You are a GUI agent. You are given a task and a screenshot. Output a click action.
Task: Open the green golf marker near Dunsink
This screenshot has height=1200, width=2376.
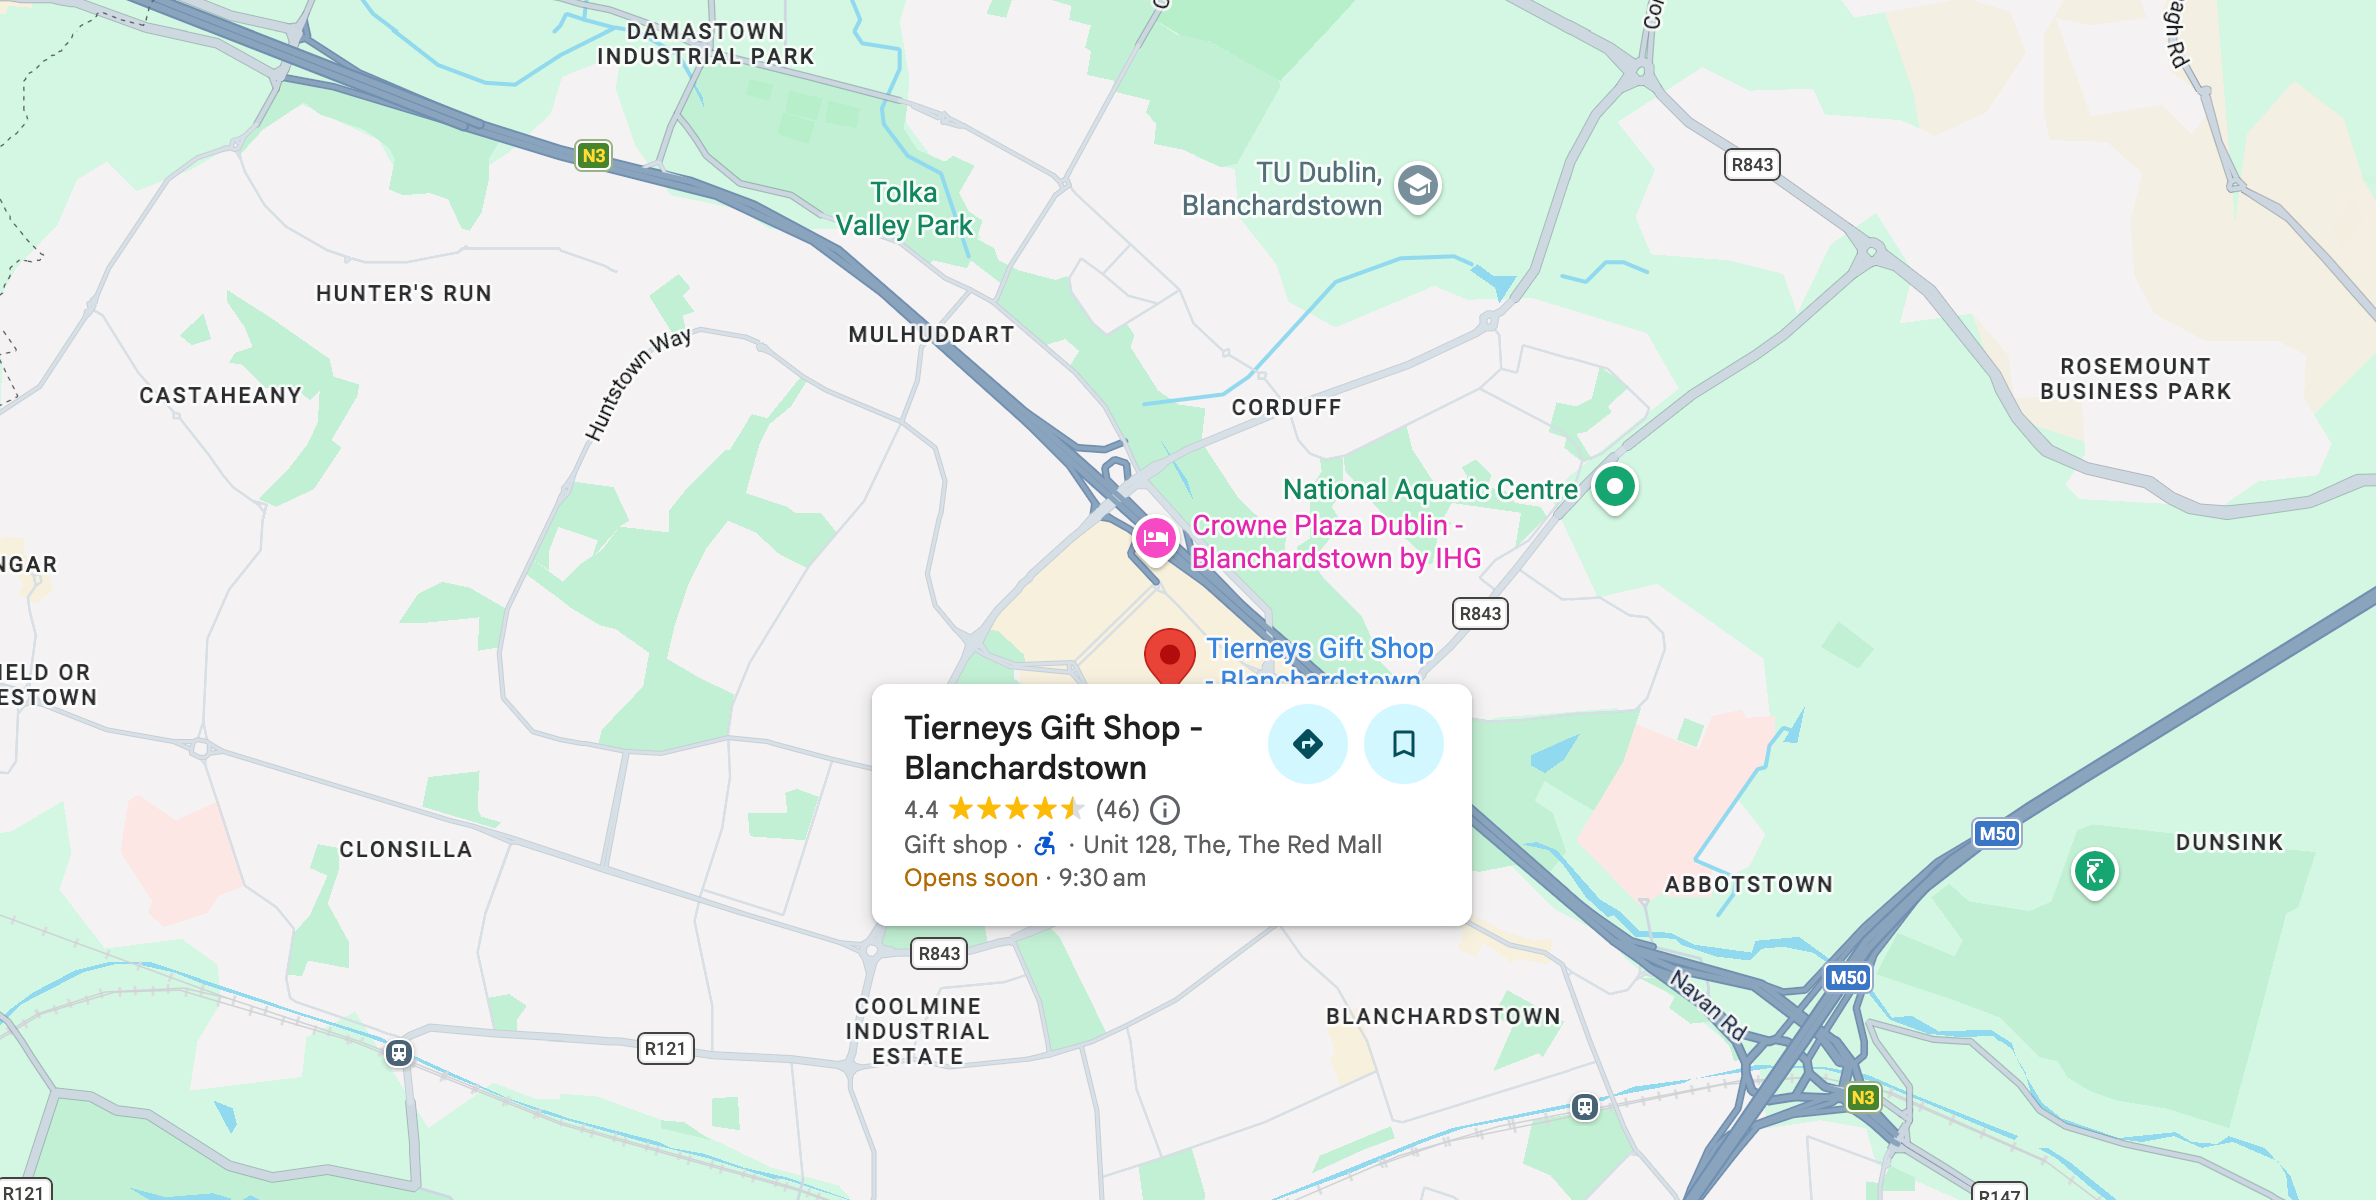point(2094,873)
